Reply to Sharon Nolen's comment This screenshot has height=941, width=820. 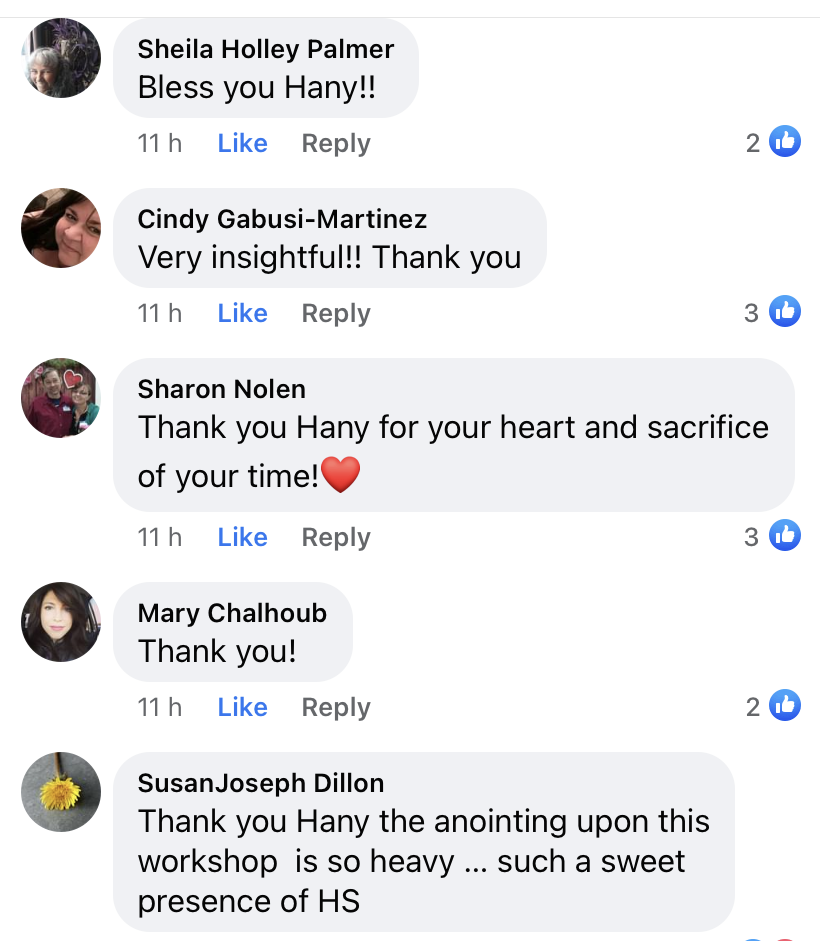coord(336,538)
